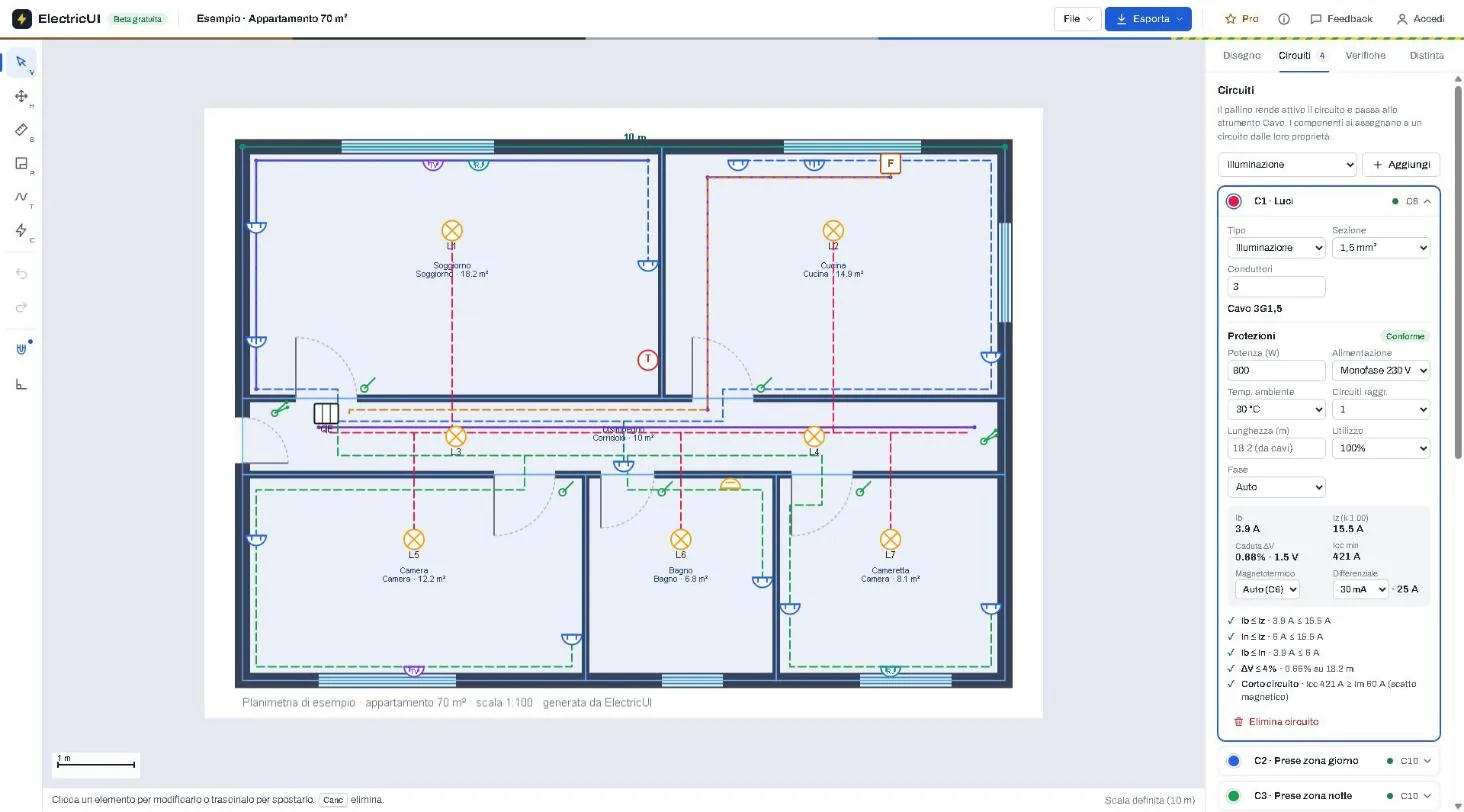This screenshot has width=1464, height=812.
Task: Select lamp L6 in Bagno
Action: [681, 540]
